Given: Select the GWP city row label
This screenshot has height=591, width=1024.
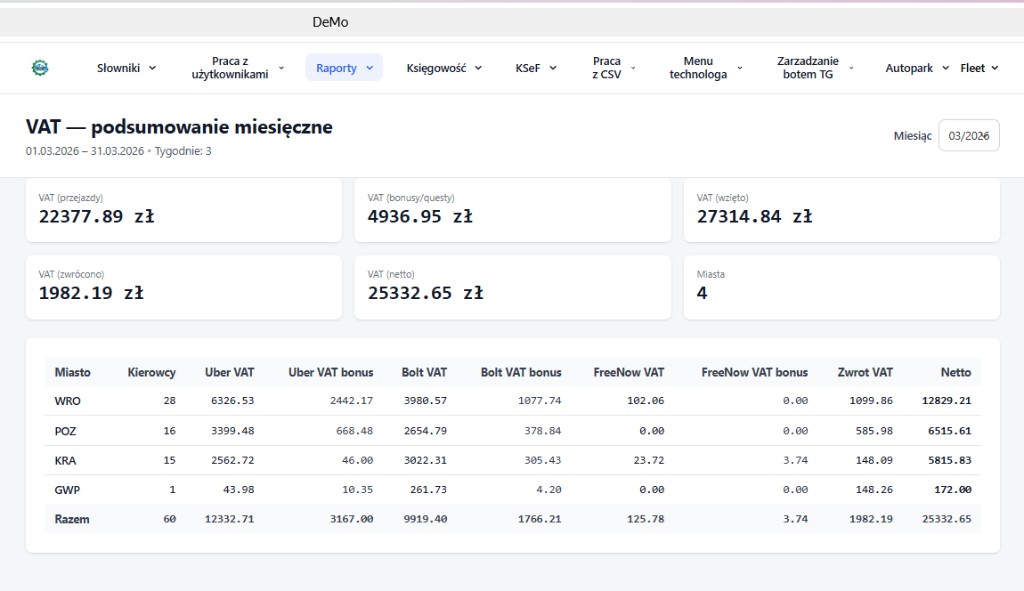Looking at the screenshot, I should [67, 490].
